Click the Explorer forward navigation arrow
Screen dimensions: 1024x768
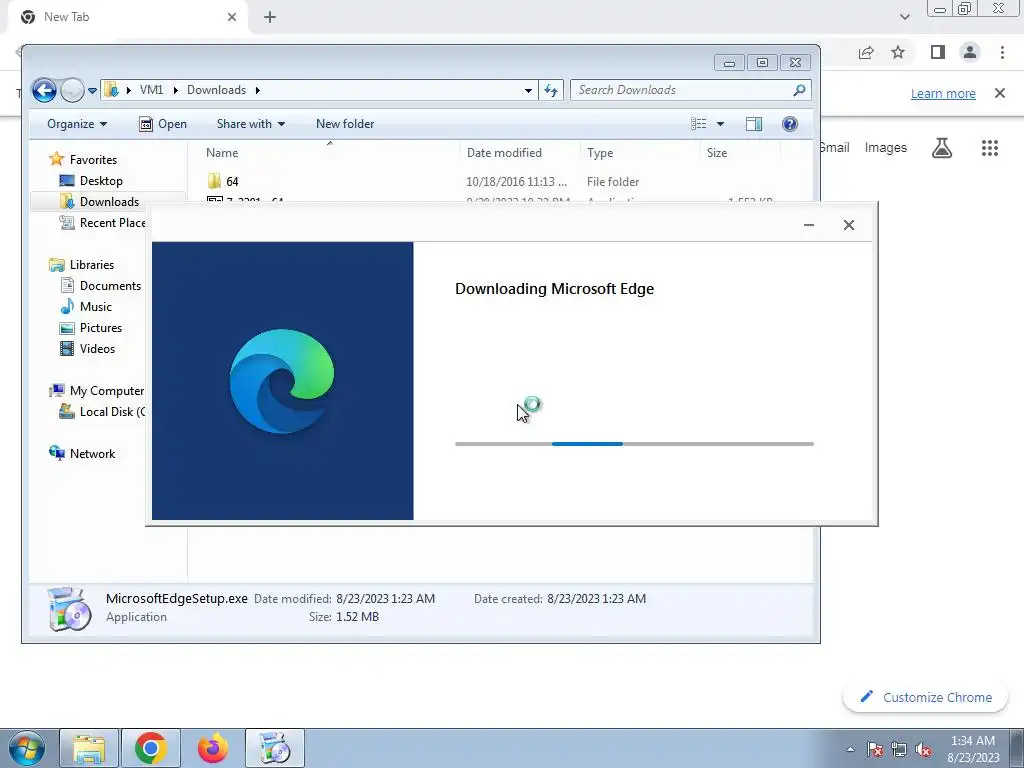[x=72, y=90]
